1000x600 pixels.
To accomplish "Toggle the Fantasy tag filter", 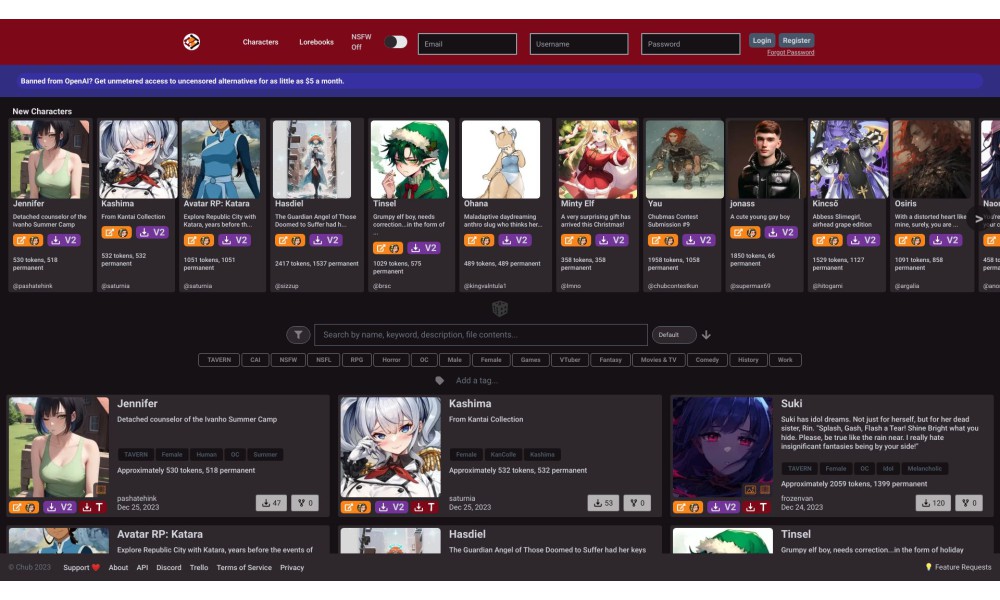I will (x=610, y=360).
